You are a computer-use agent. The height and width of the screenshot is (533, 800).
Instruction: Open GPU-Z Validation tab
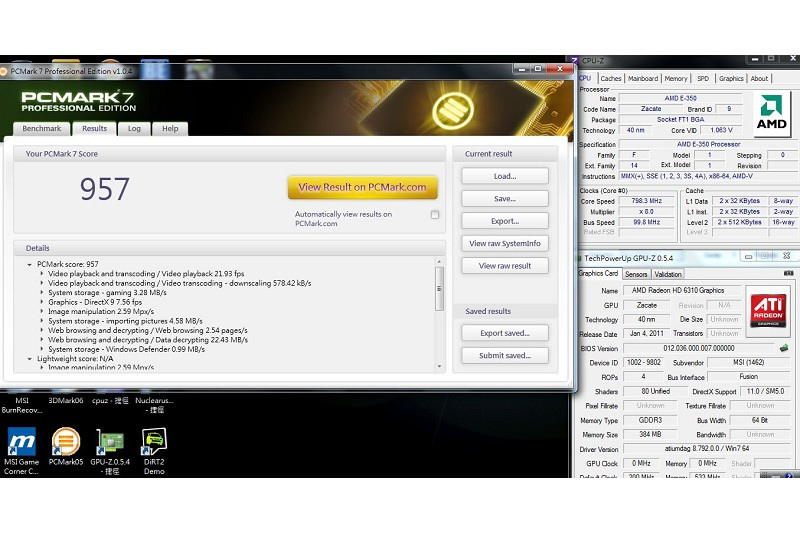pos(668,274)
